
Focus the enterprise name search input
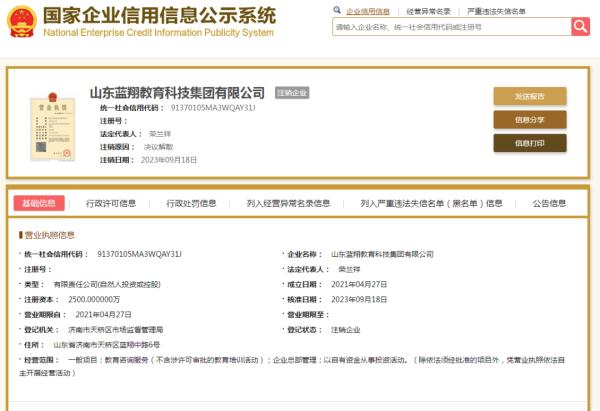(452, 27)
